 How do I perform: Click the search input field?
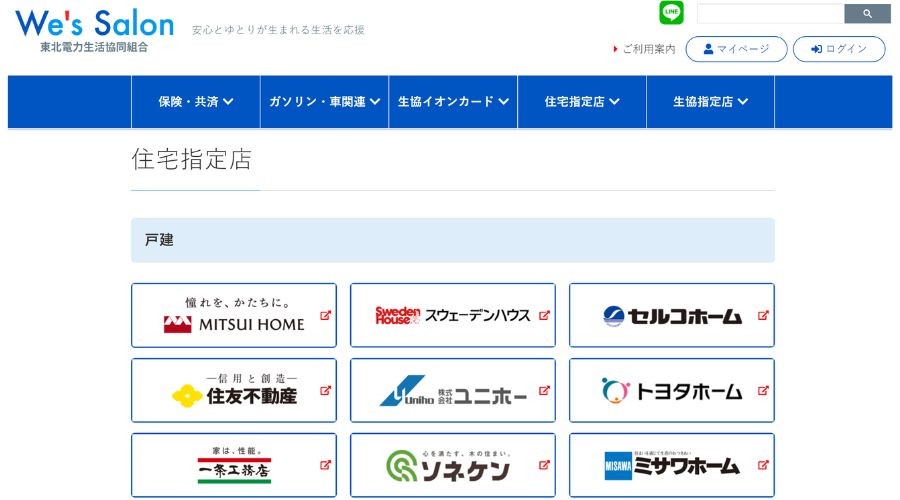(x=770, y=14)
